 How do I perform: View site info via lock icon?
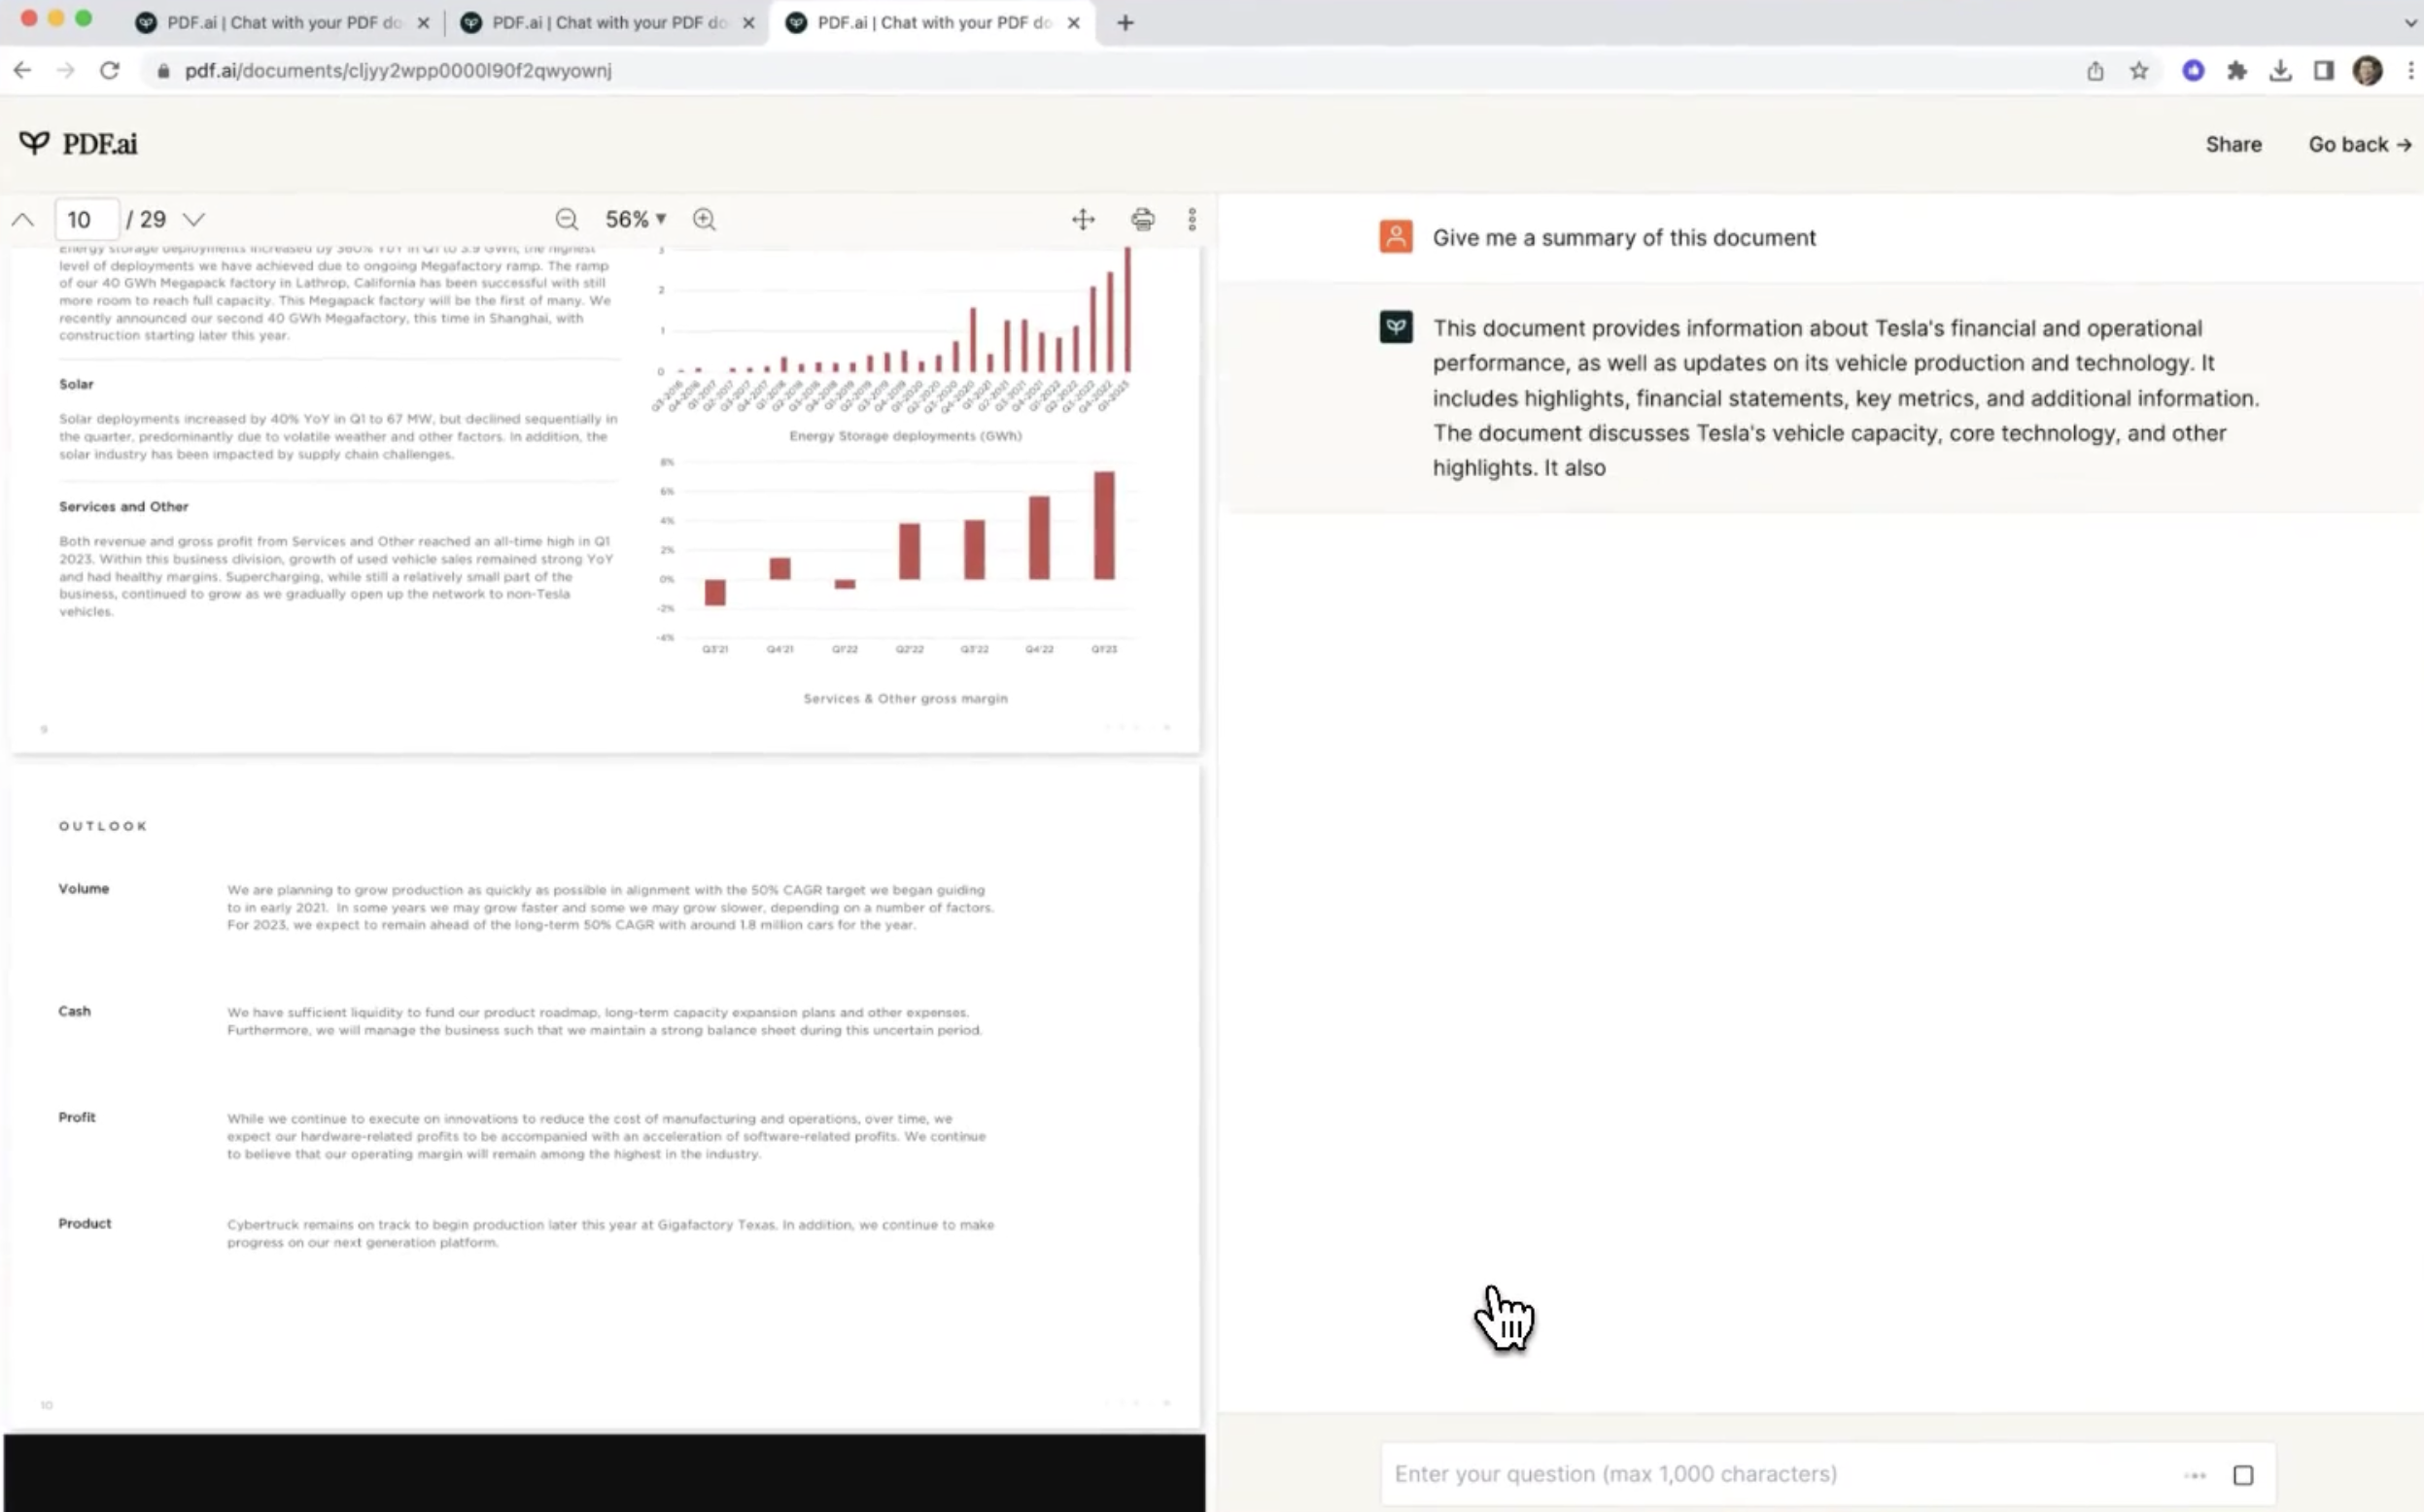tap(163, 70)
